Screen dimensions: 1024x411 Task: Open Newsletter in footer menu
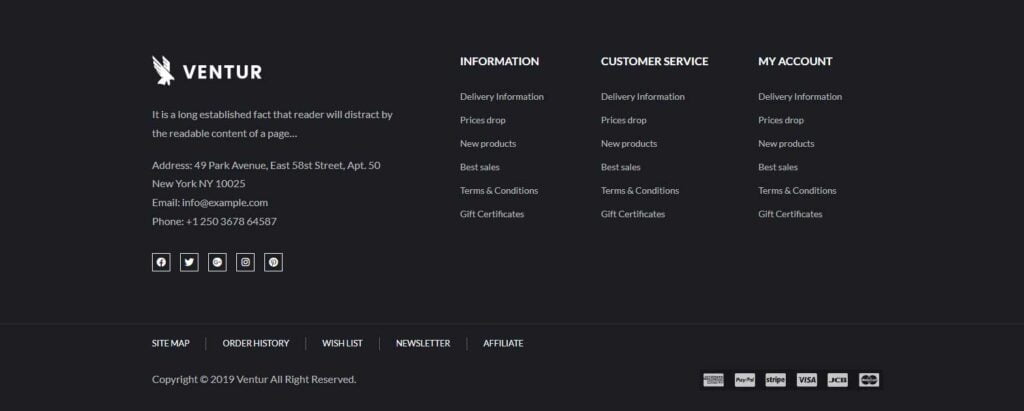click(423, 343)
